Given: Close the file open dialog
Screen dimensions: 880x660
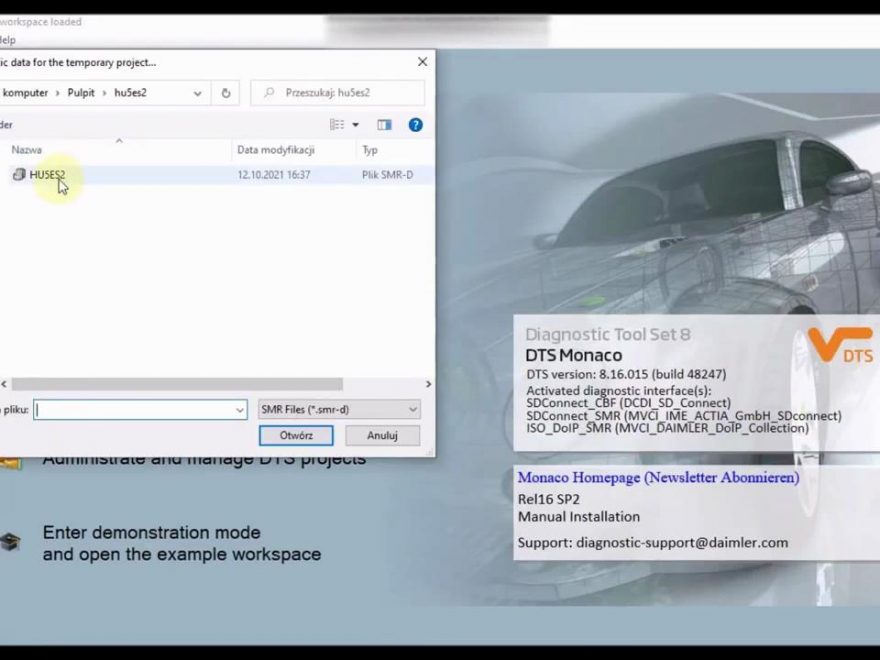Looking at the screenshot, I should (x=423, y=62).
